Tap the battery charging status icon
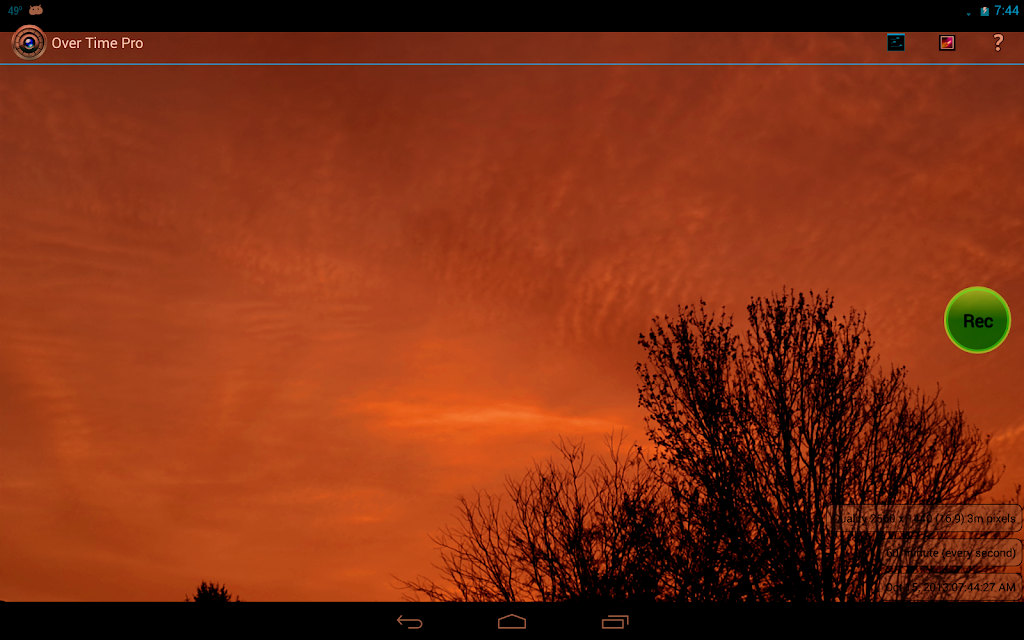Screen dimensions: 1024x640 click(x=984, y=11)
